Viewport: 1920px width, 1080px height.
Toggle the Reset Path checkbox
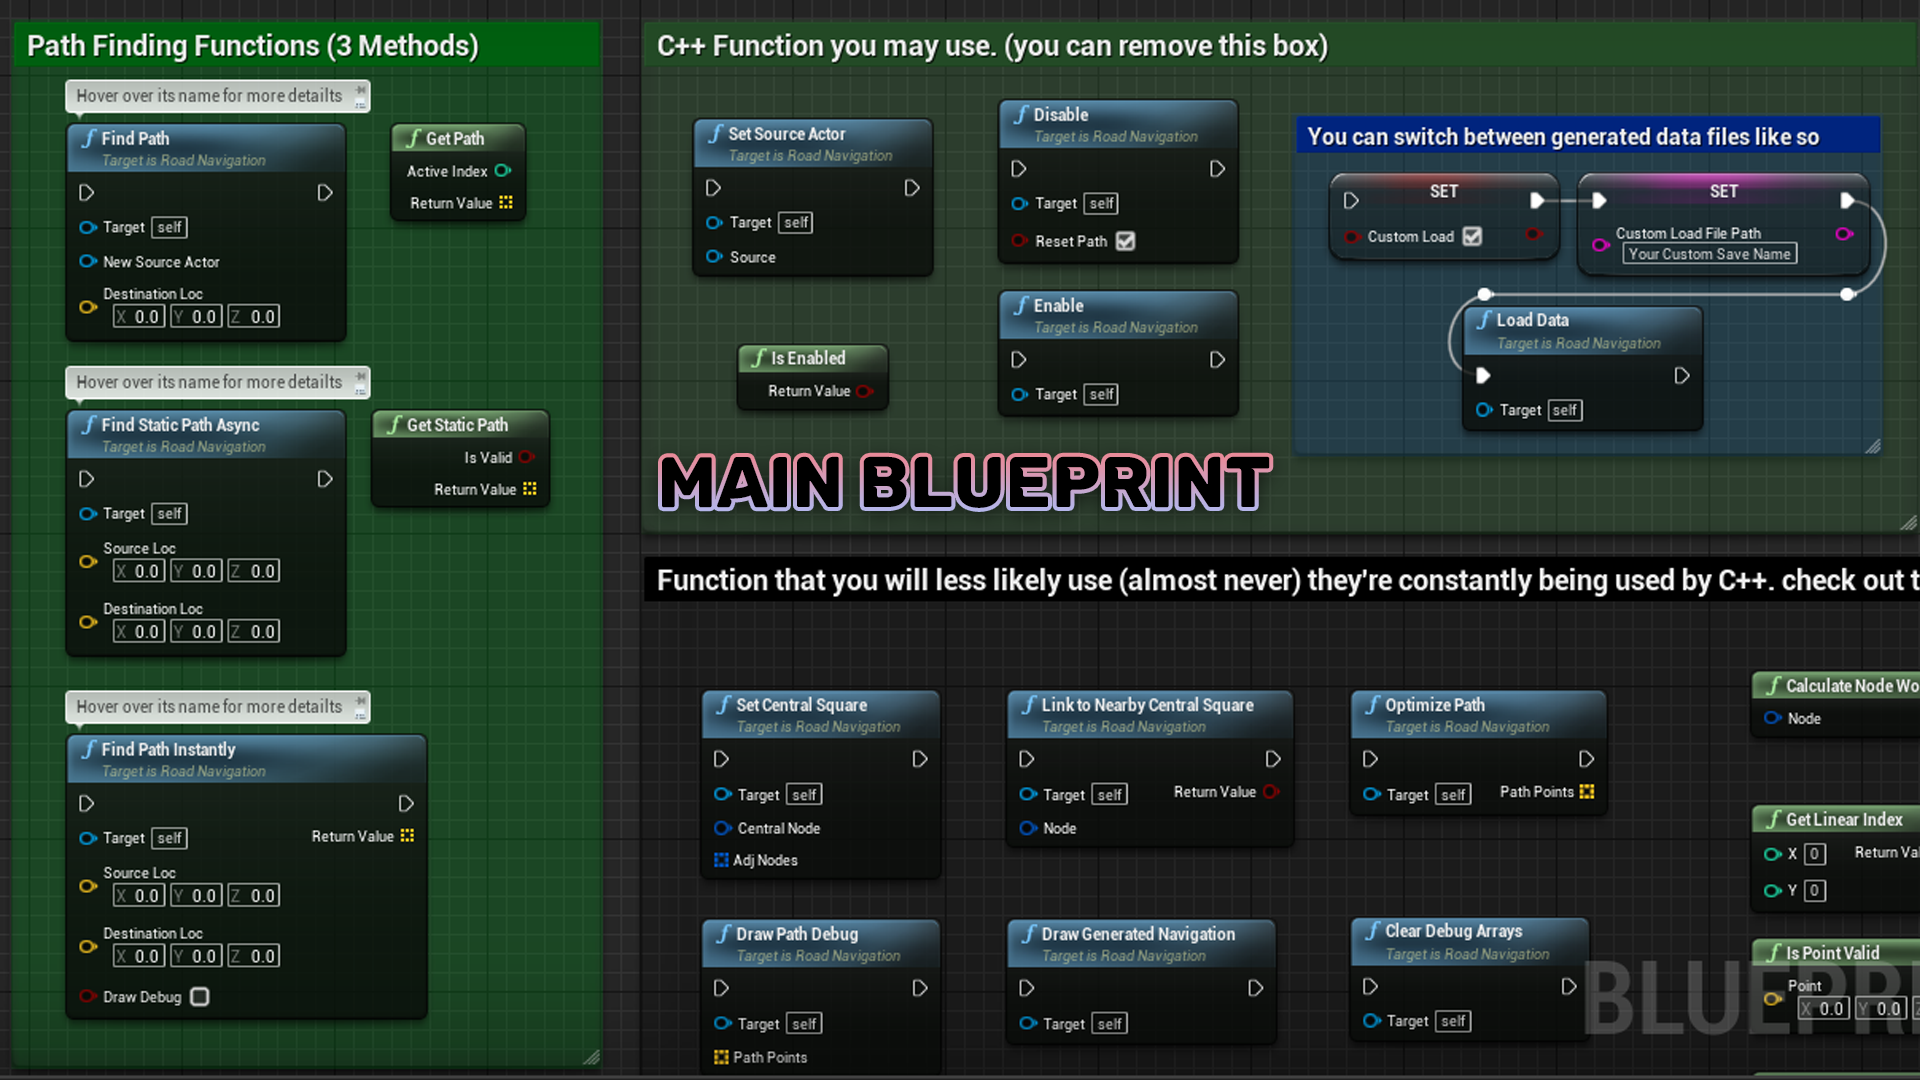pyautogui.click(x=1126, y=241)
